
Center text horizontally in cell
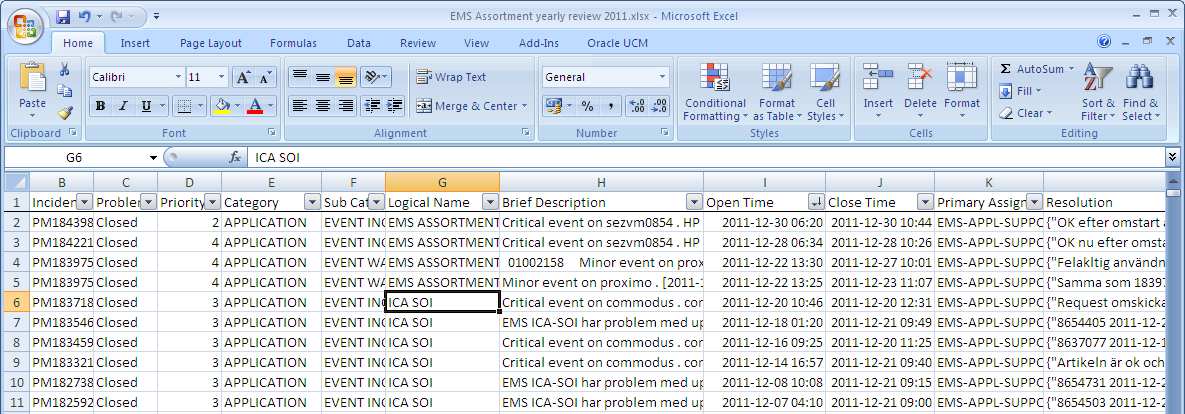pos(323,106)
